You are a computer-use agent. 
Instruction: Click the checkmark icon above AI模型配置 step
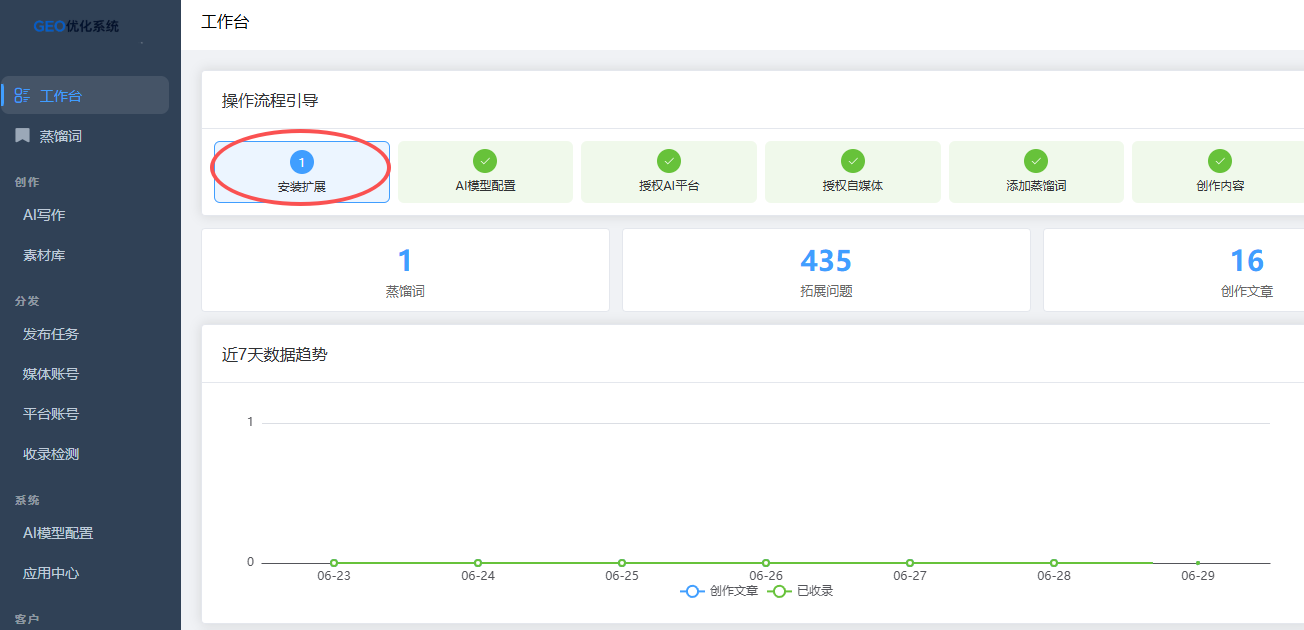pos(485,160)
